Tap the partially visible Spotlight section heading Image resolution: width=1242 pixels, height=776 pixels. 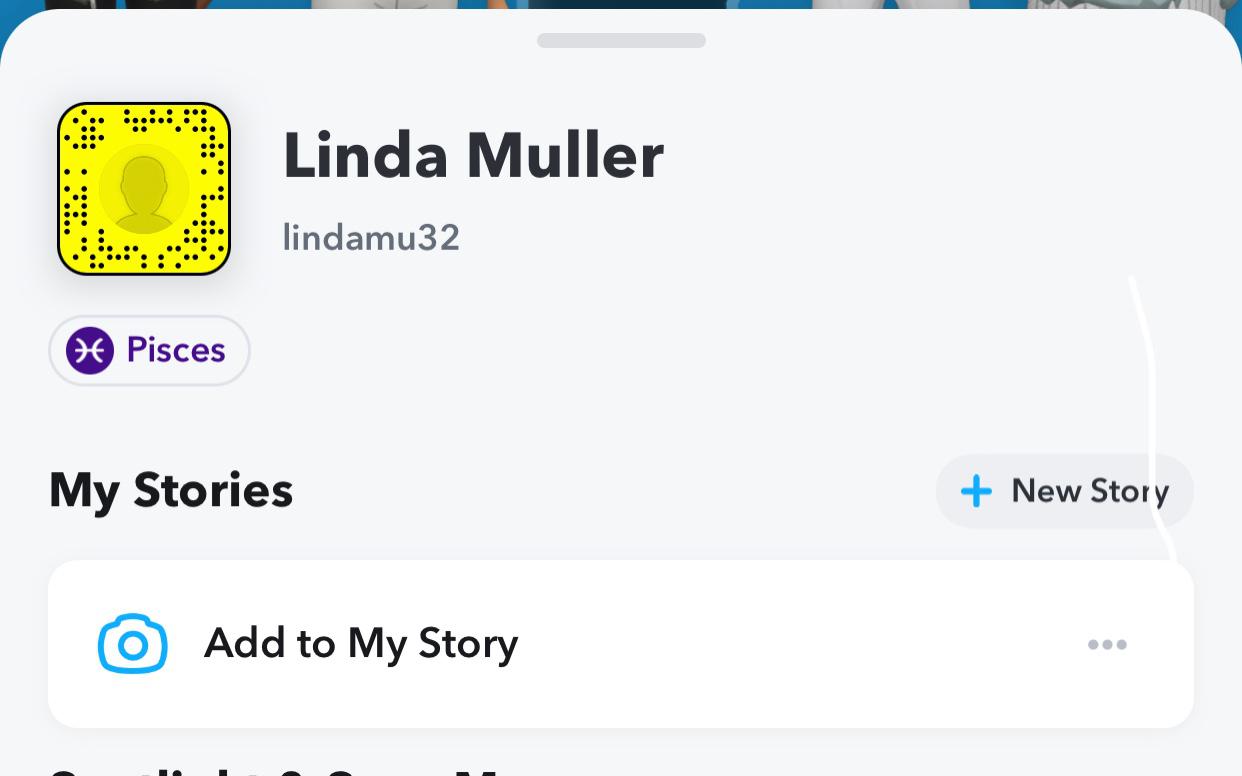pyautogui.click(x=280, y=771)
